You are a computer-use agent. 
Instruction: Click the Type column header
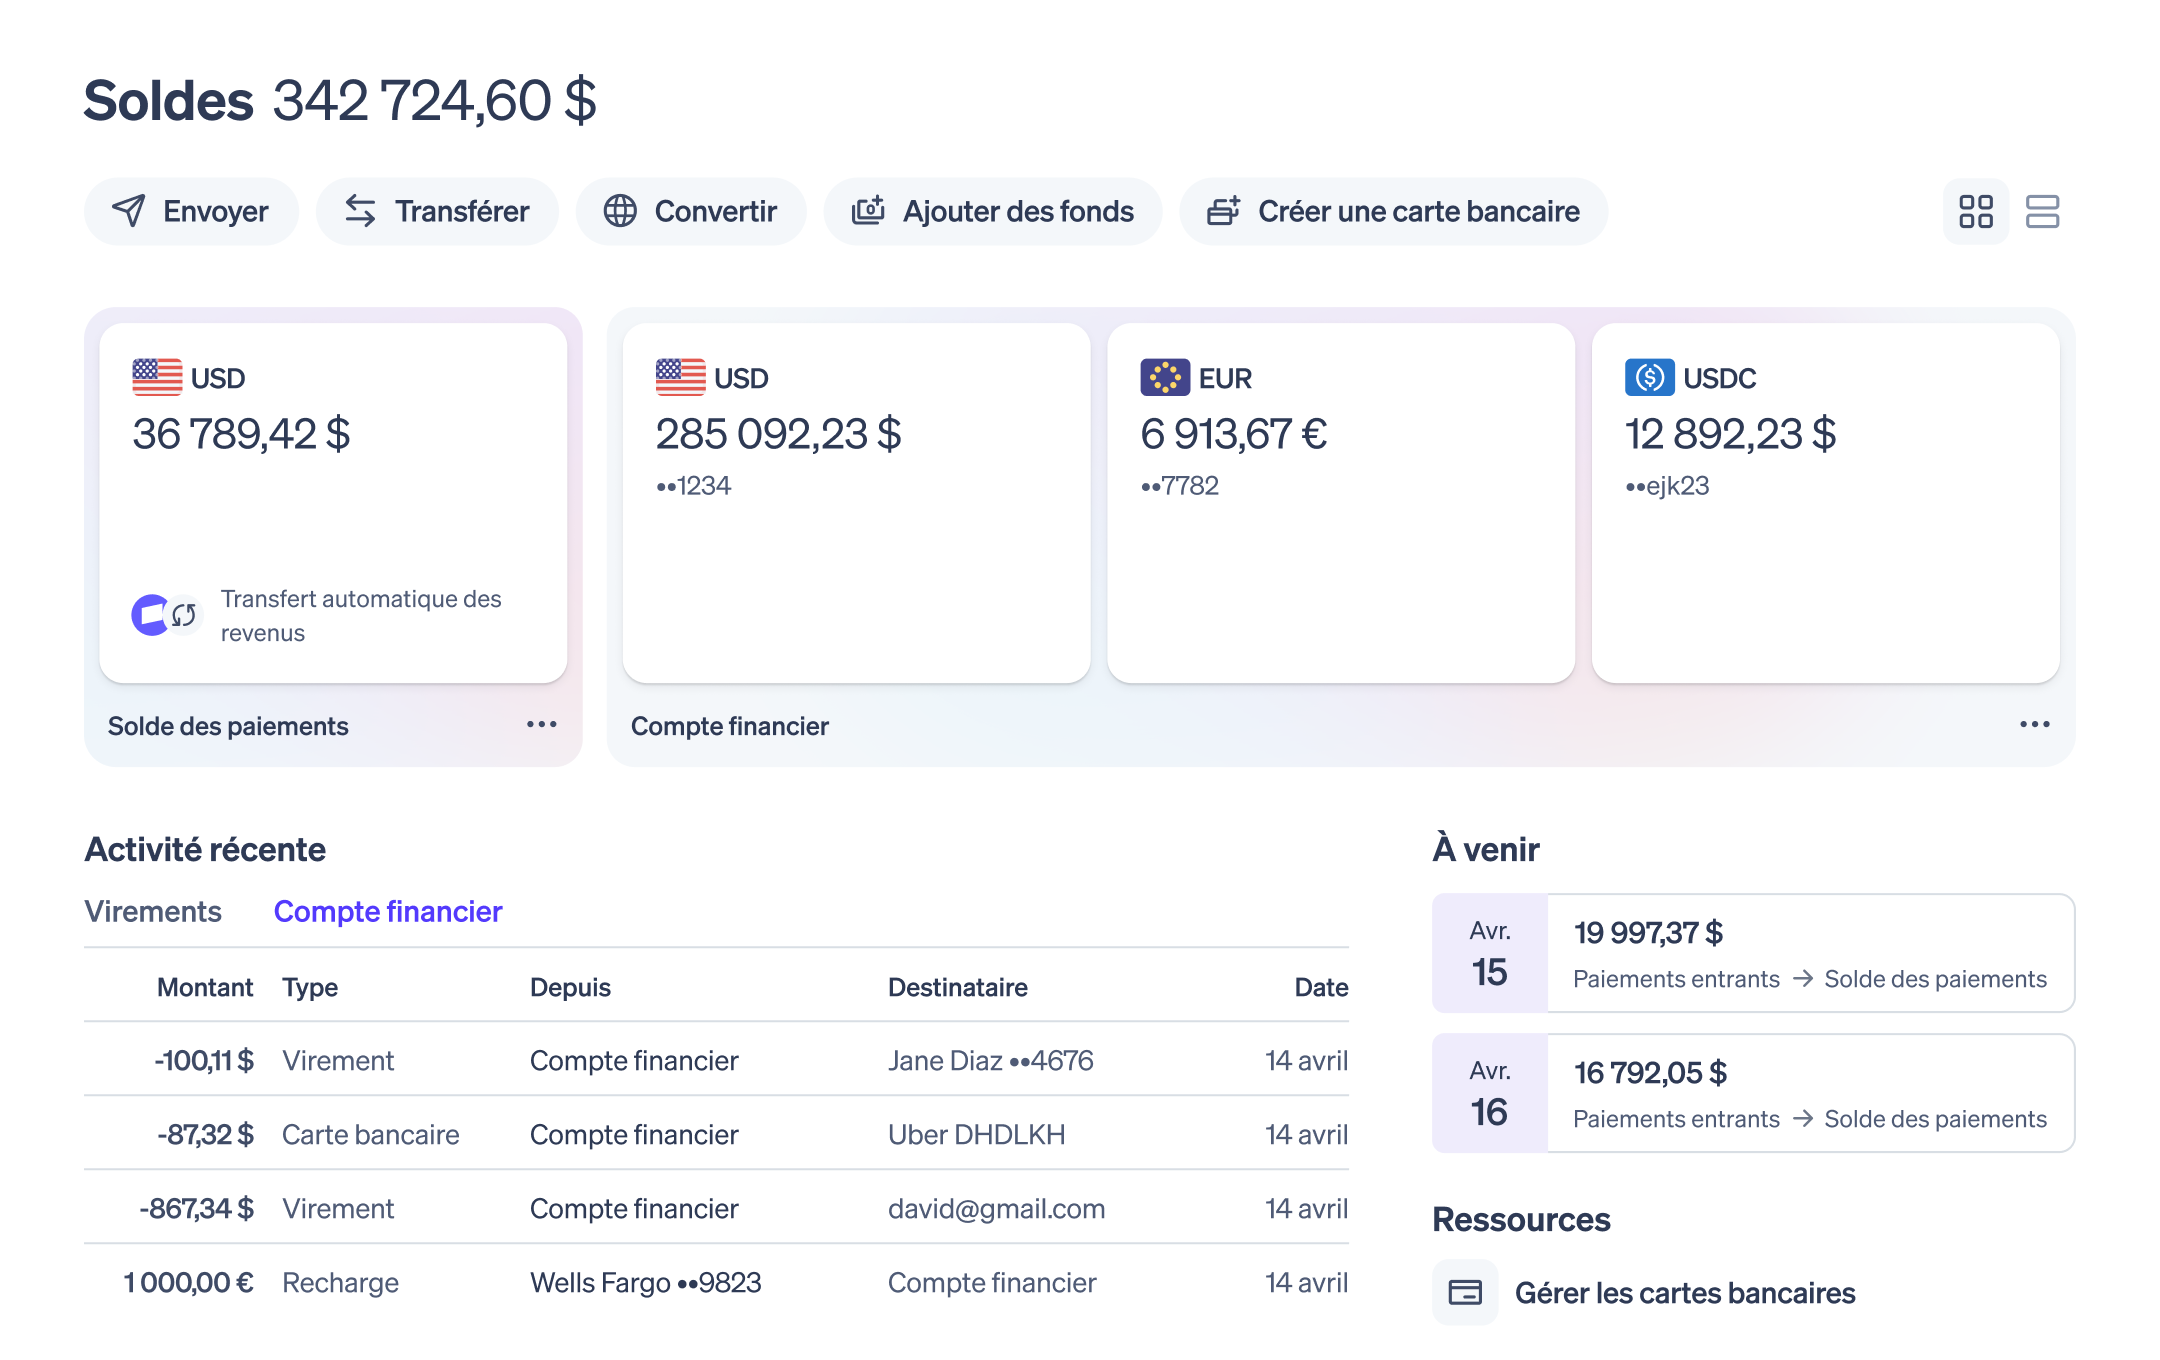pos(310,987)
